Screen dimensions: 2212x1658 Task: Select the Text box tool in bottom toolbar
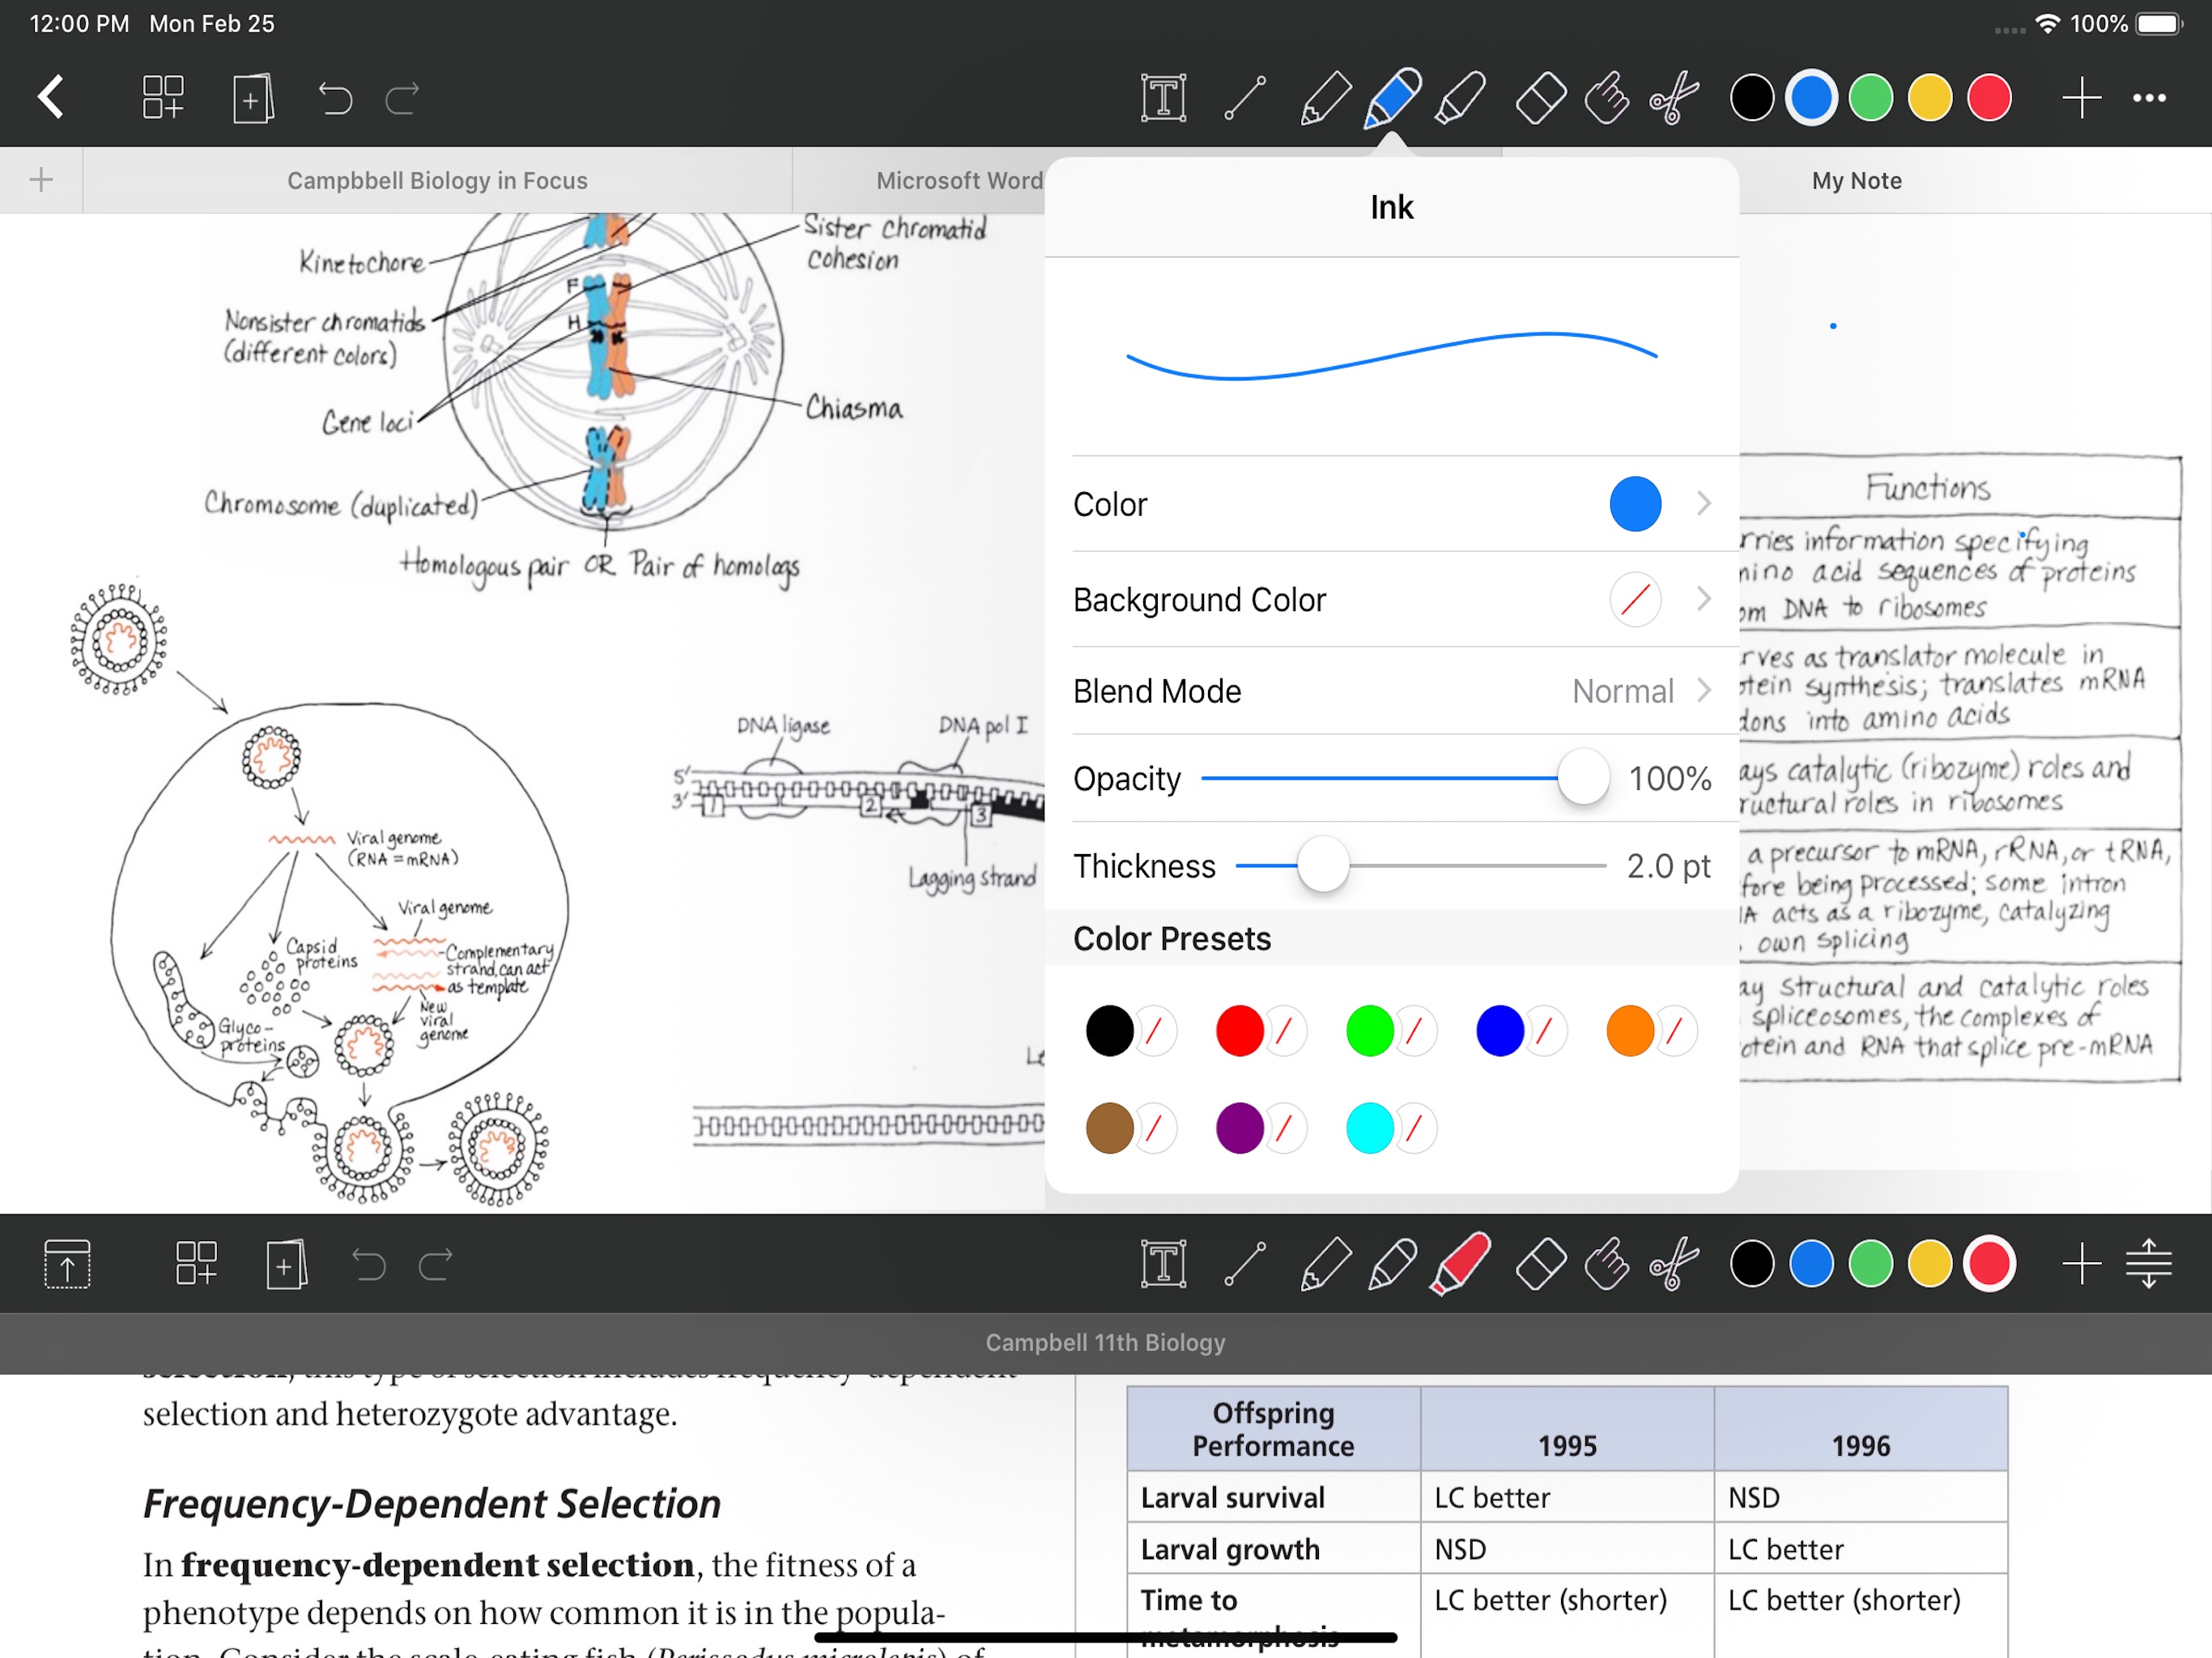pyautogui.click(x=1163, y=1264)
